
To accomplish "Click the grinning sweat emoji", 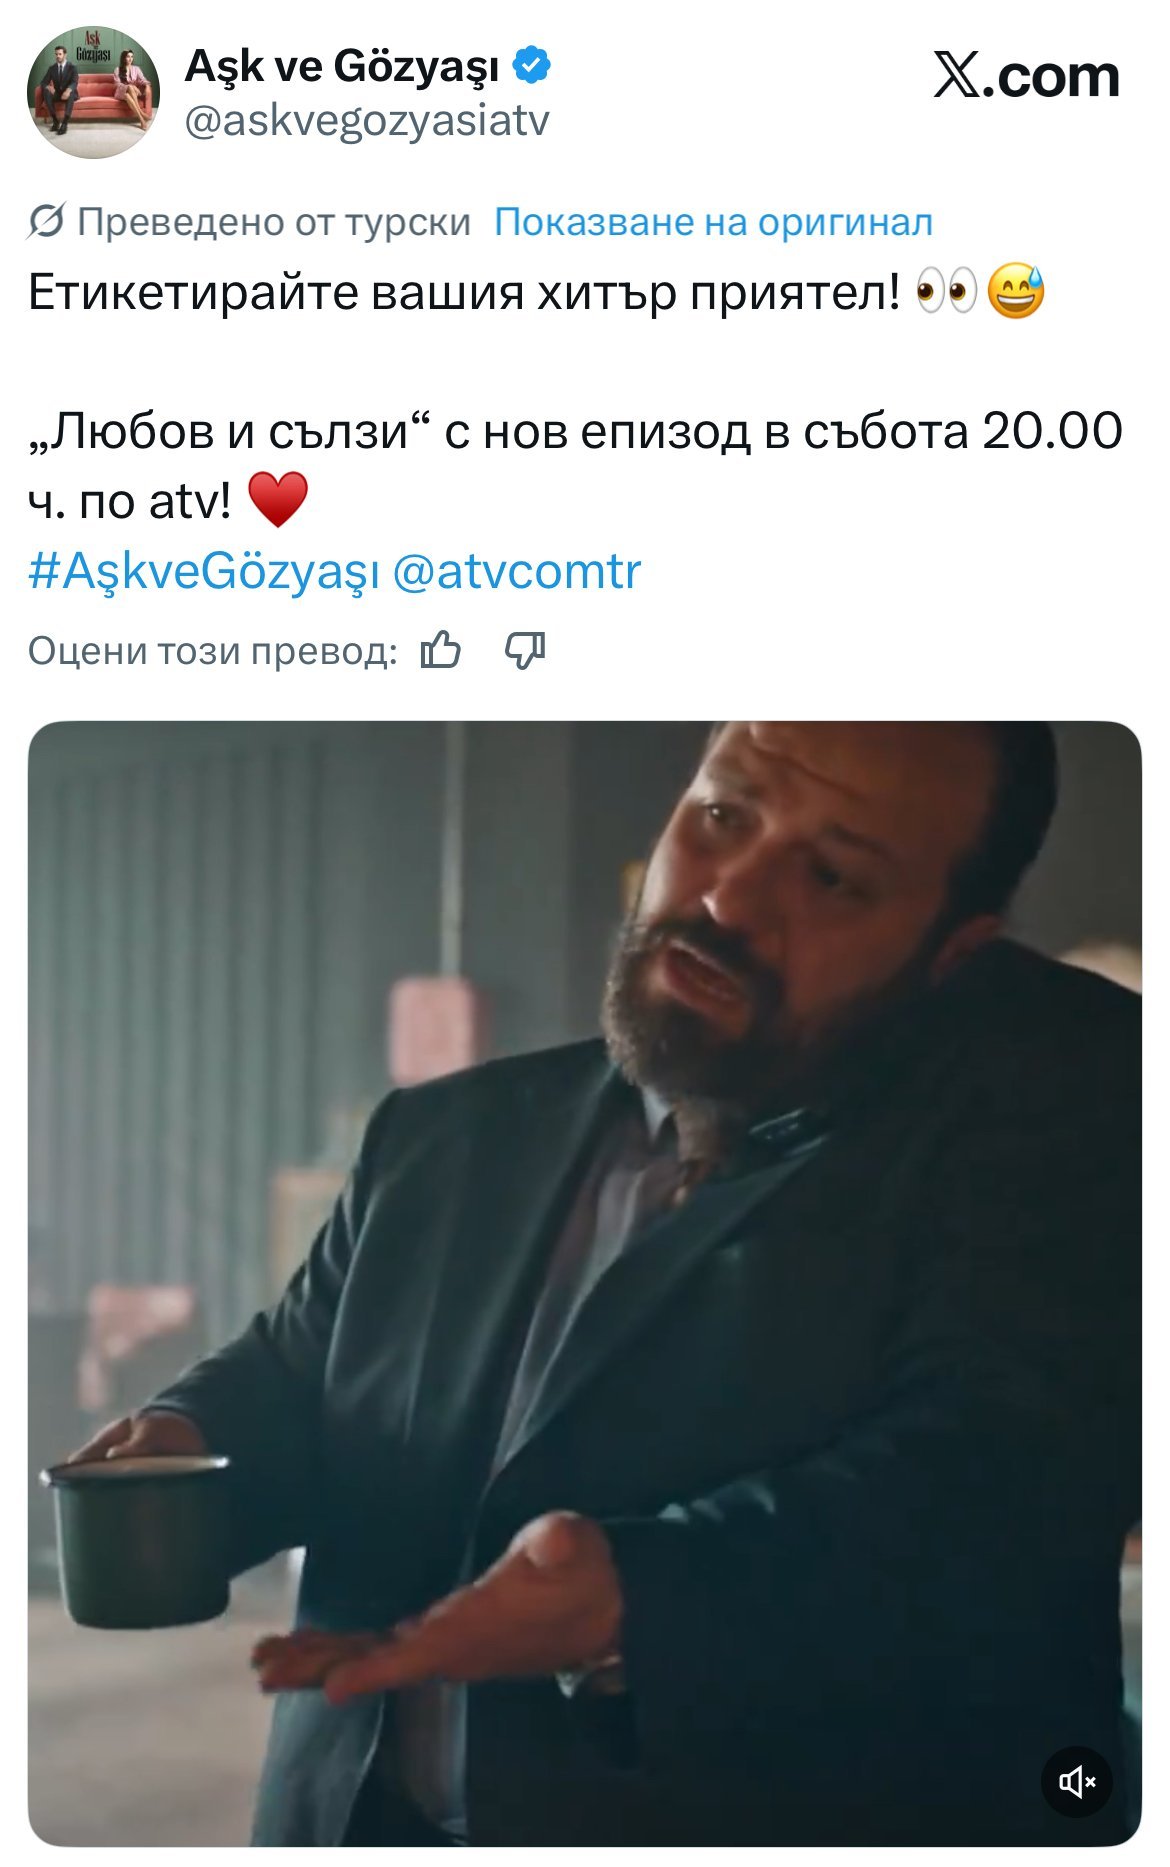I will click(x=1016, y=292).
